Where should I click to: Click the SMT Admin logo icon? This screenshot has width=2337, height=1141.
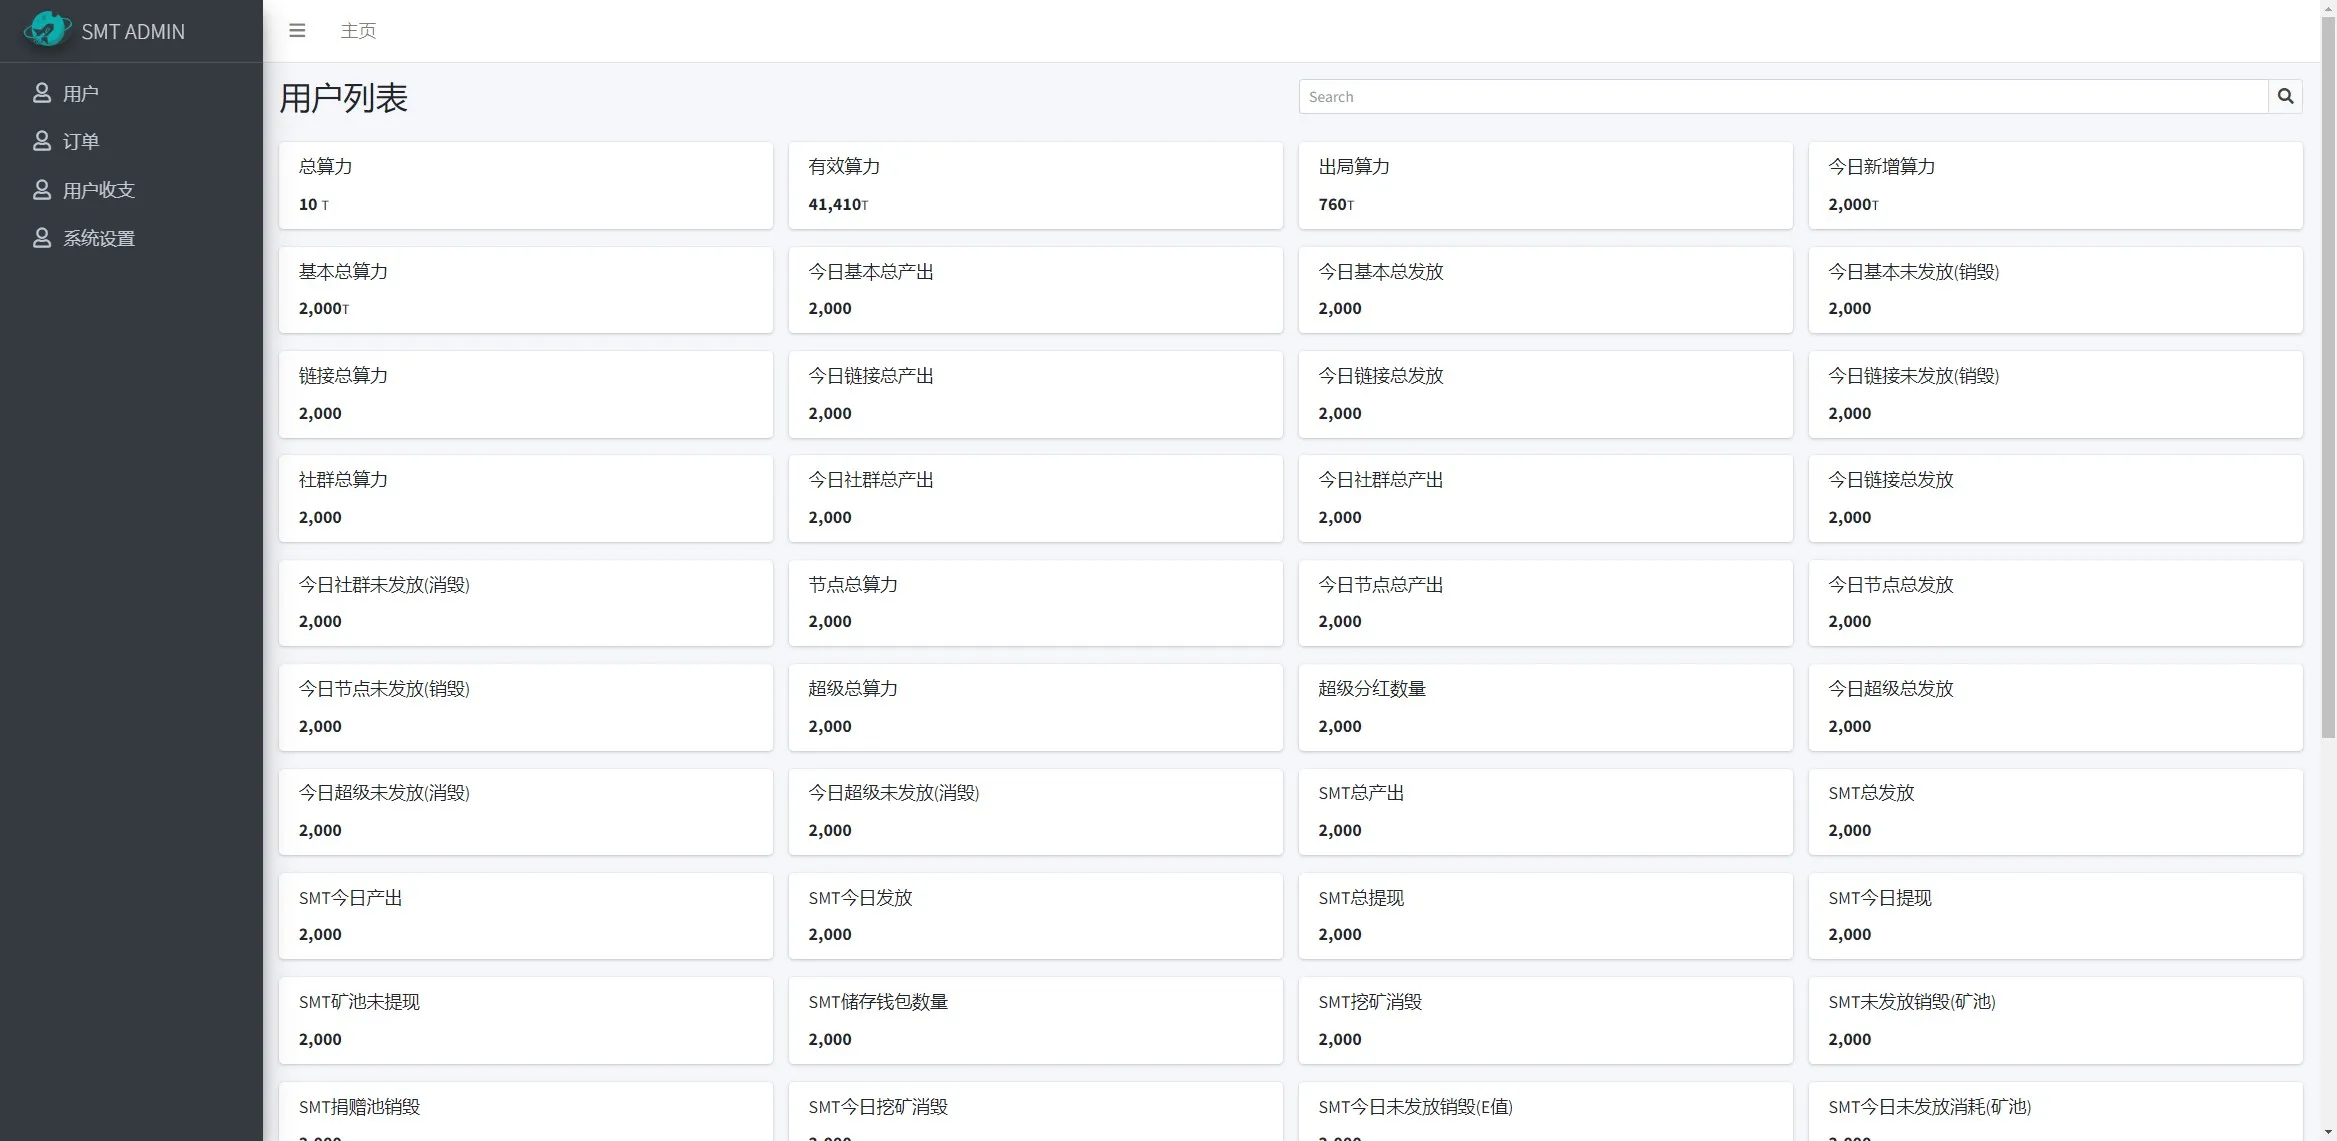pos(47,30)
